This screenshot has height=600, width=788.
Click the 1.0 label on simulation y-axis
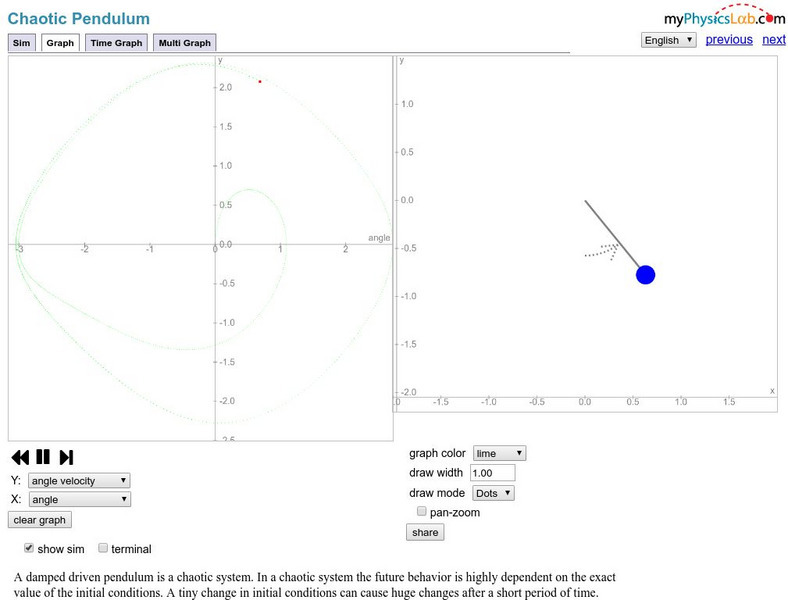[407, 104]
